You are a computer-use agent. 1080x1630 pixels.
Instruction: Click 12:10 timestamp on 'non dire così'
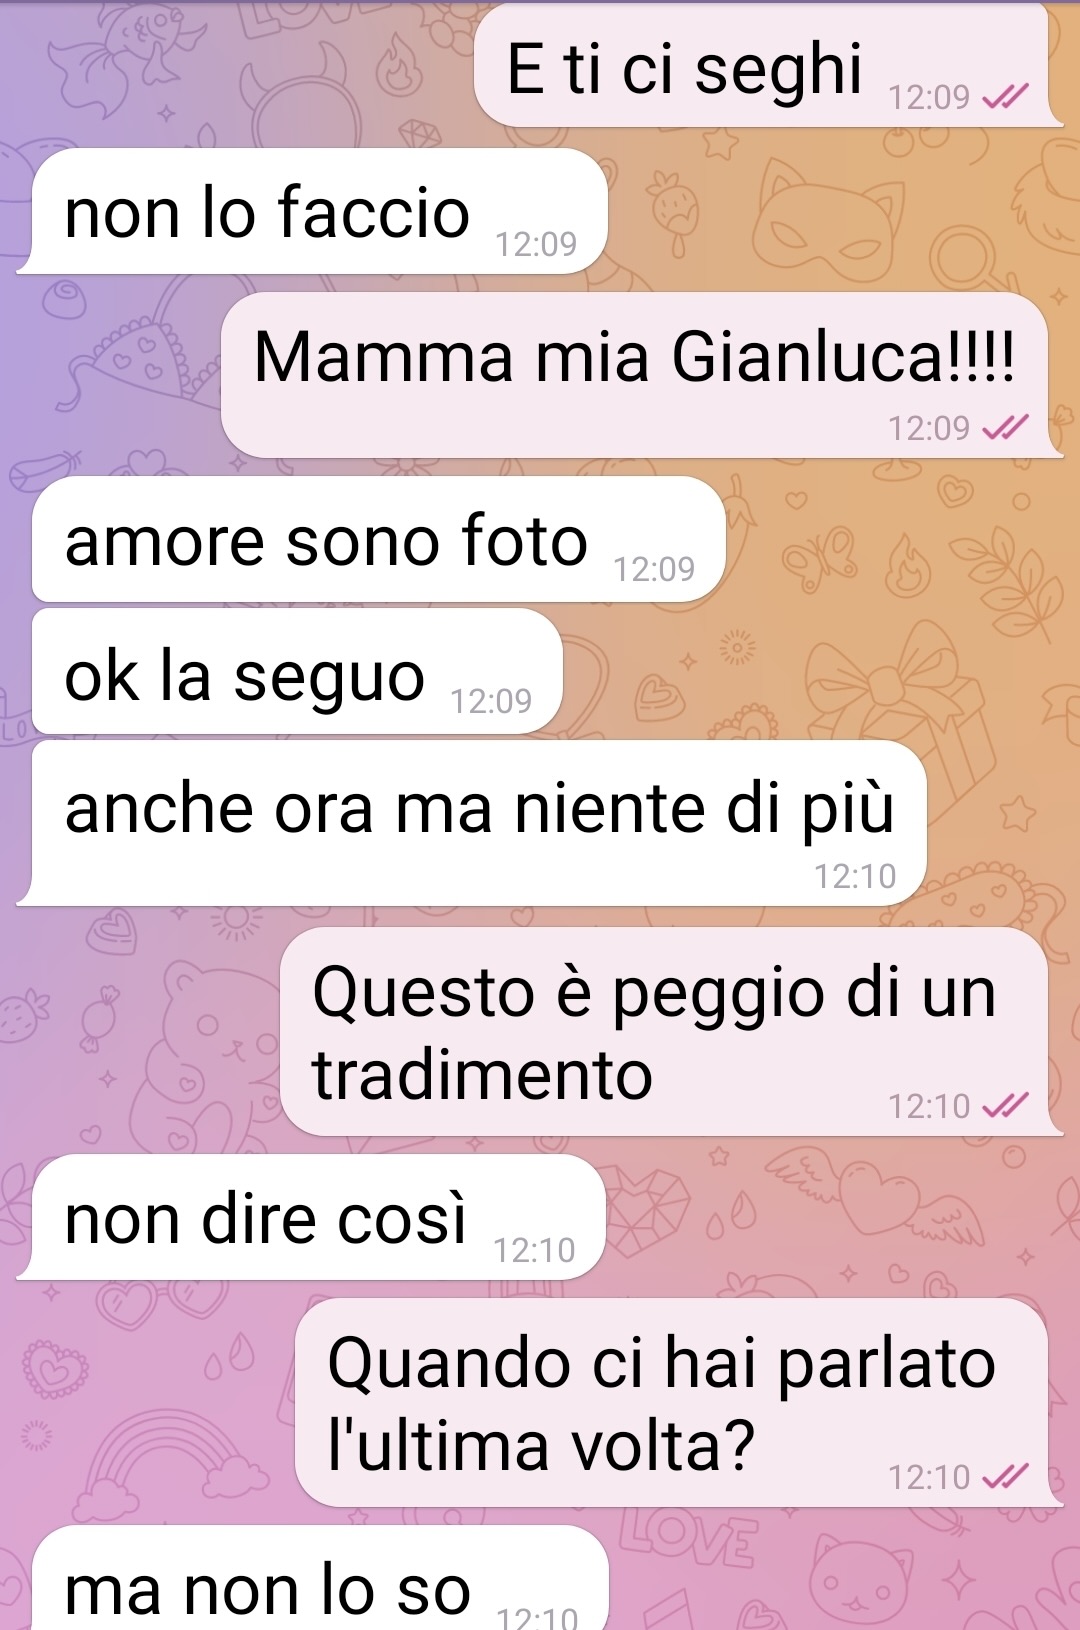click(535, 1250)
